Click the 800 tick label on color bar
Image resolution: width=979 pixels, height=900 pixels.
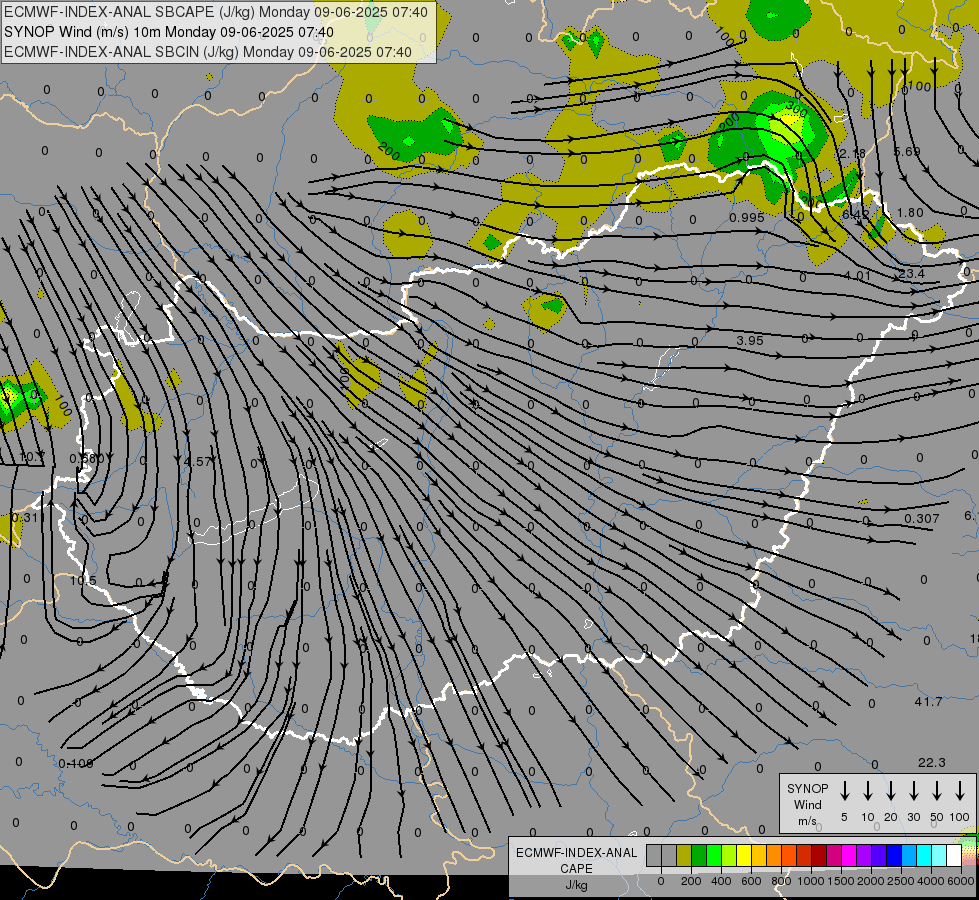click(781, 881)
